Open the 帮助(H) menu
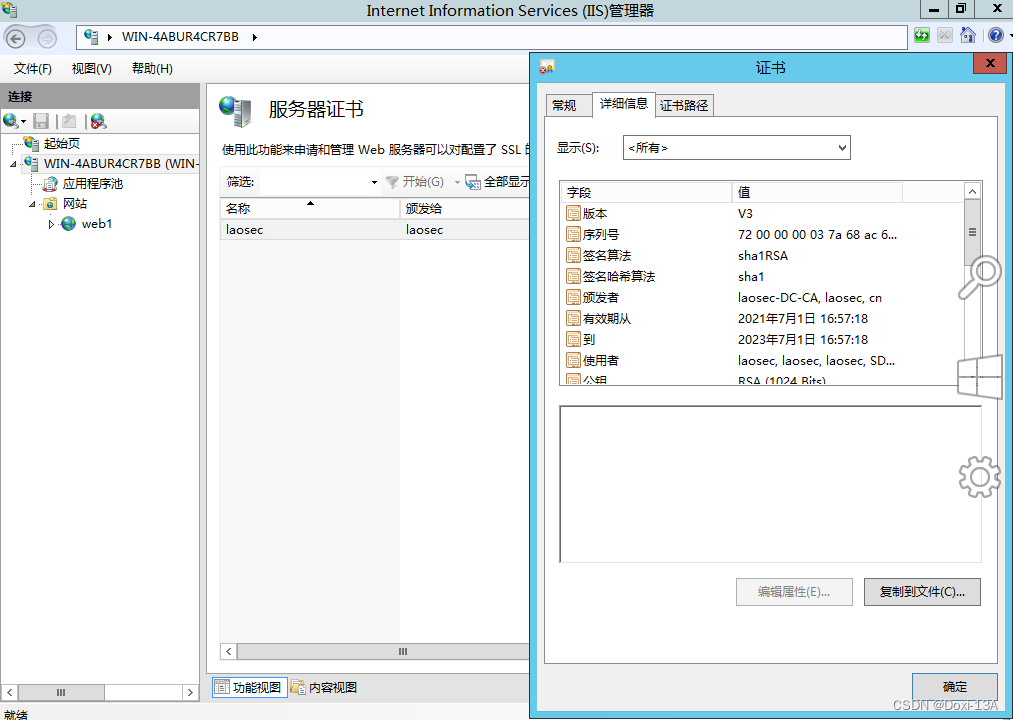1013x720 pixels. pyautogui.click(x=152, y=69)
